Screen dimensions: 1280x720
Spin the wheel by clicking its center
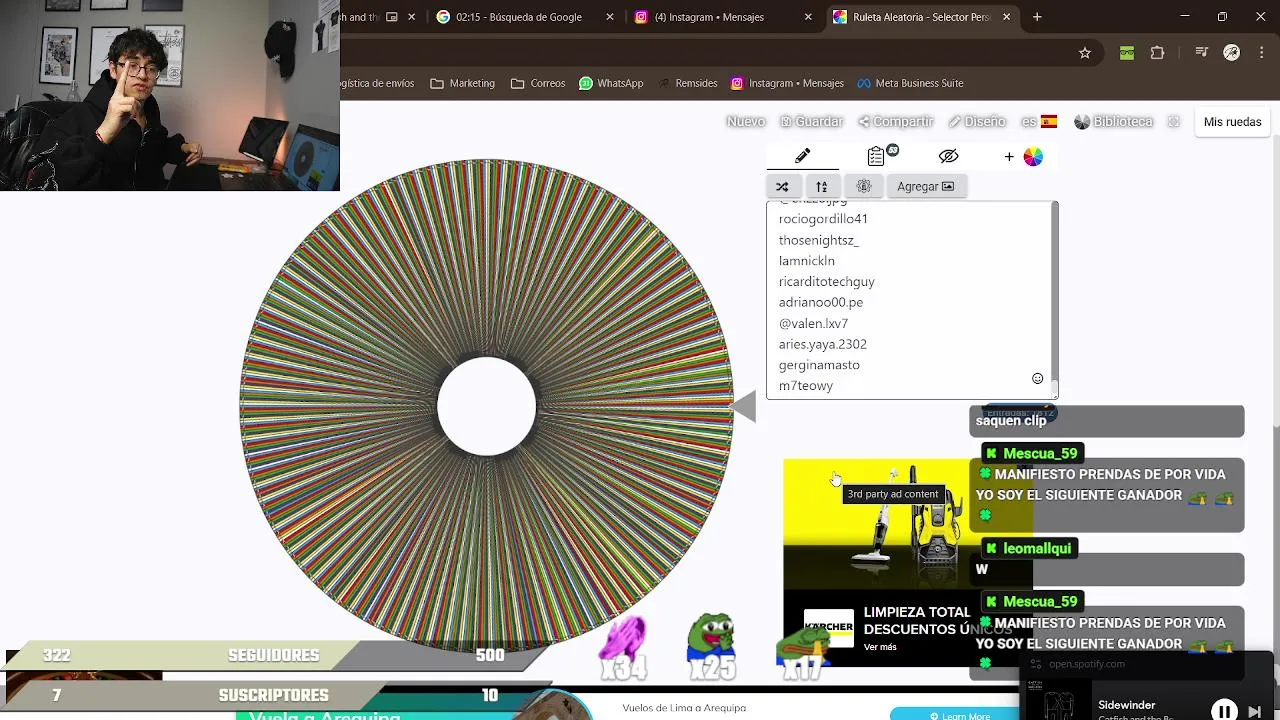[x=487, y=406]
